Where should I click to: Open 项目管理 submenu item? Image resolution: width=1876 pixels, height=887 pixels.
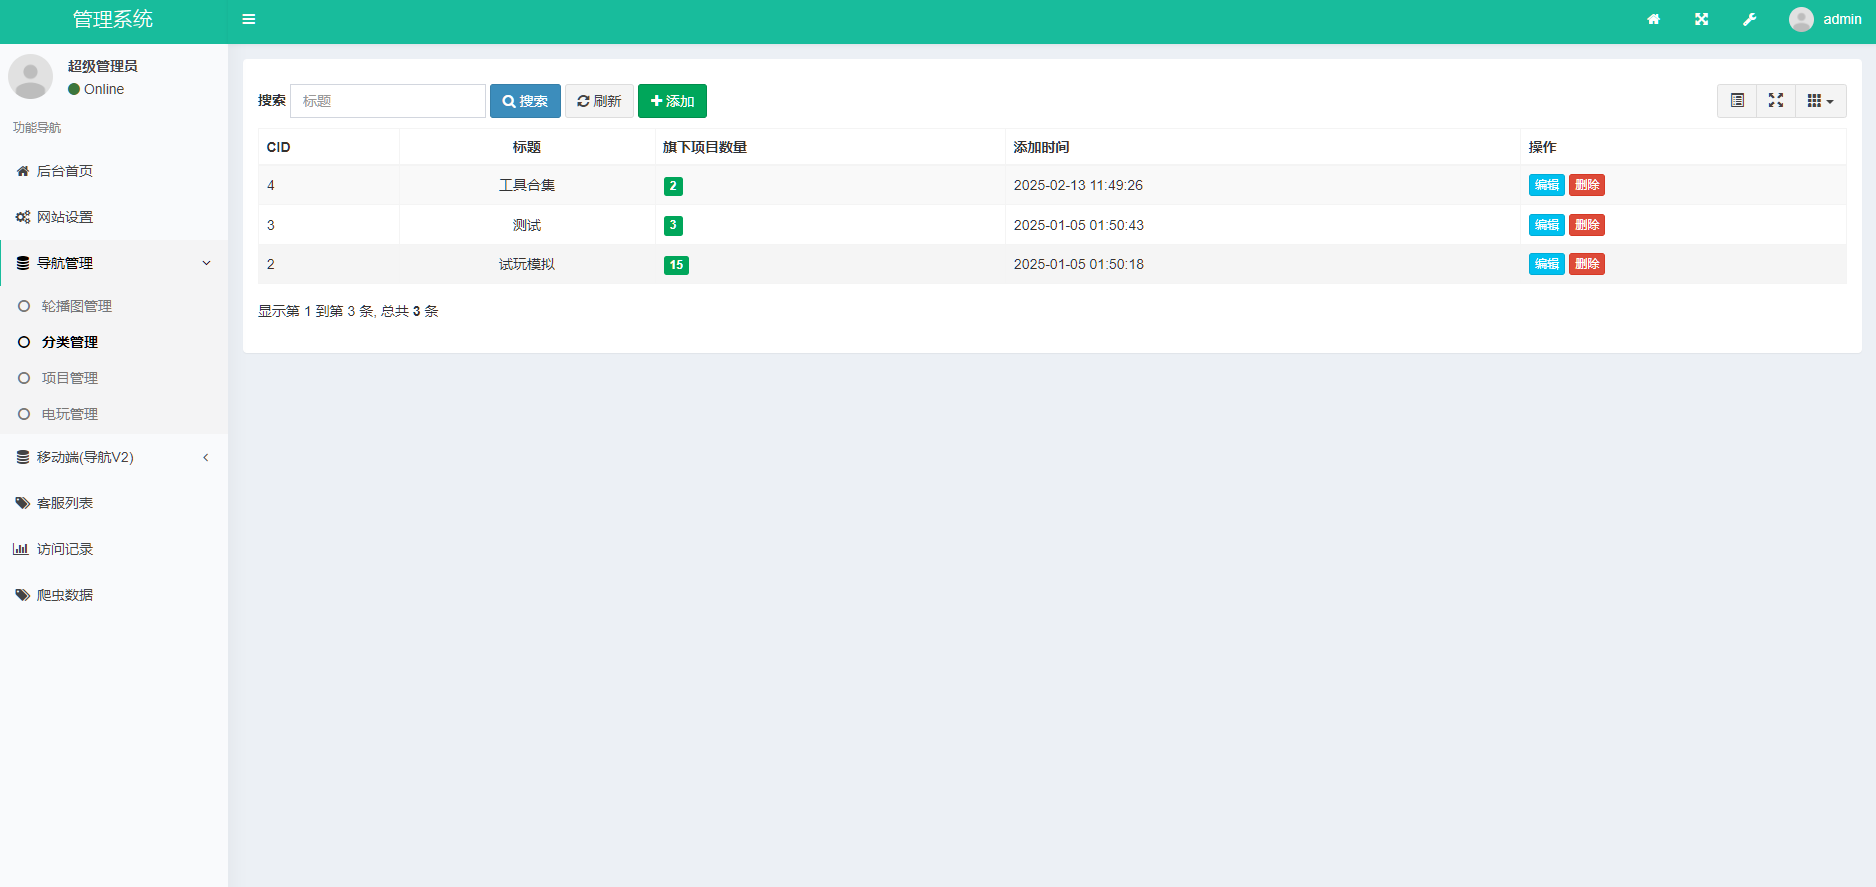(70, 378)
